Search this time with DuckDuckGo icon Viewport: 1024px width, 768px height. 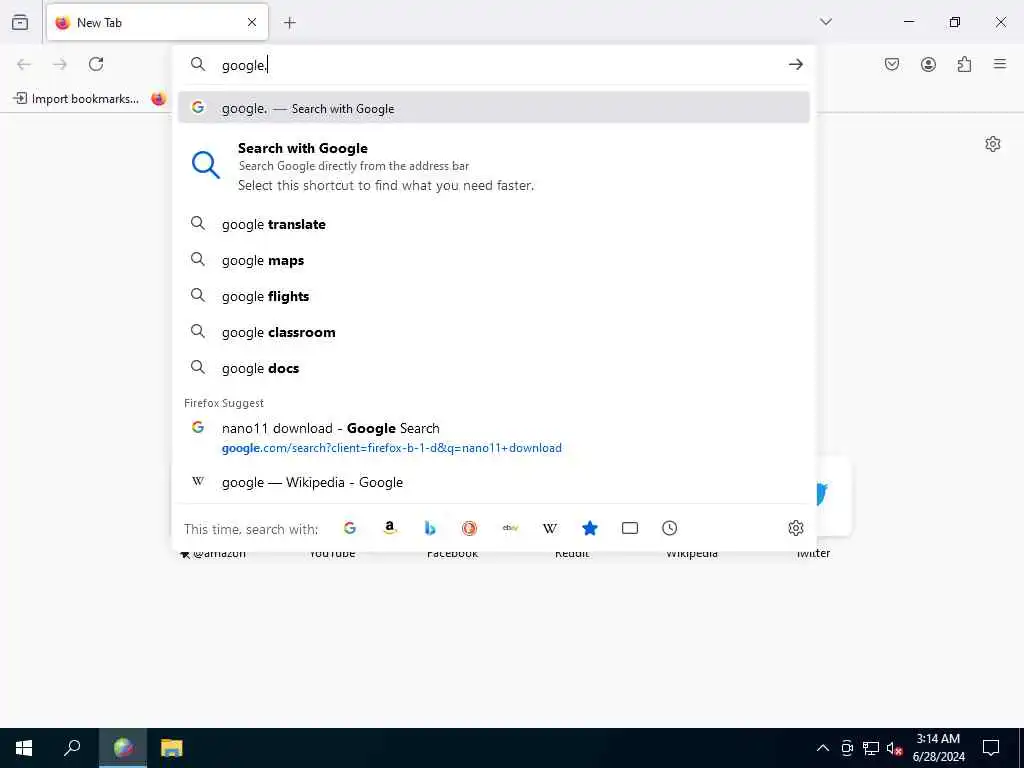(x=470, y=528)
